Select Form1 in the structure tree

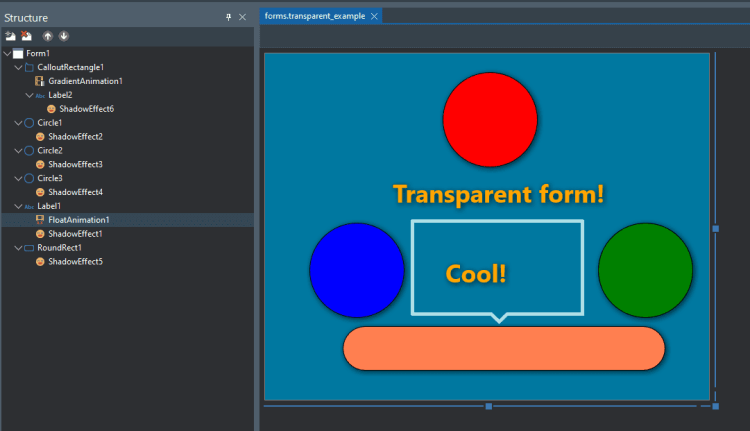[38, 54]
